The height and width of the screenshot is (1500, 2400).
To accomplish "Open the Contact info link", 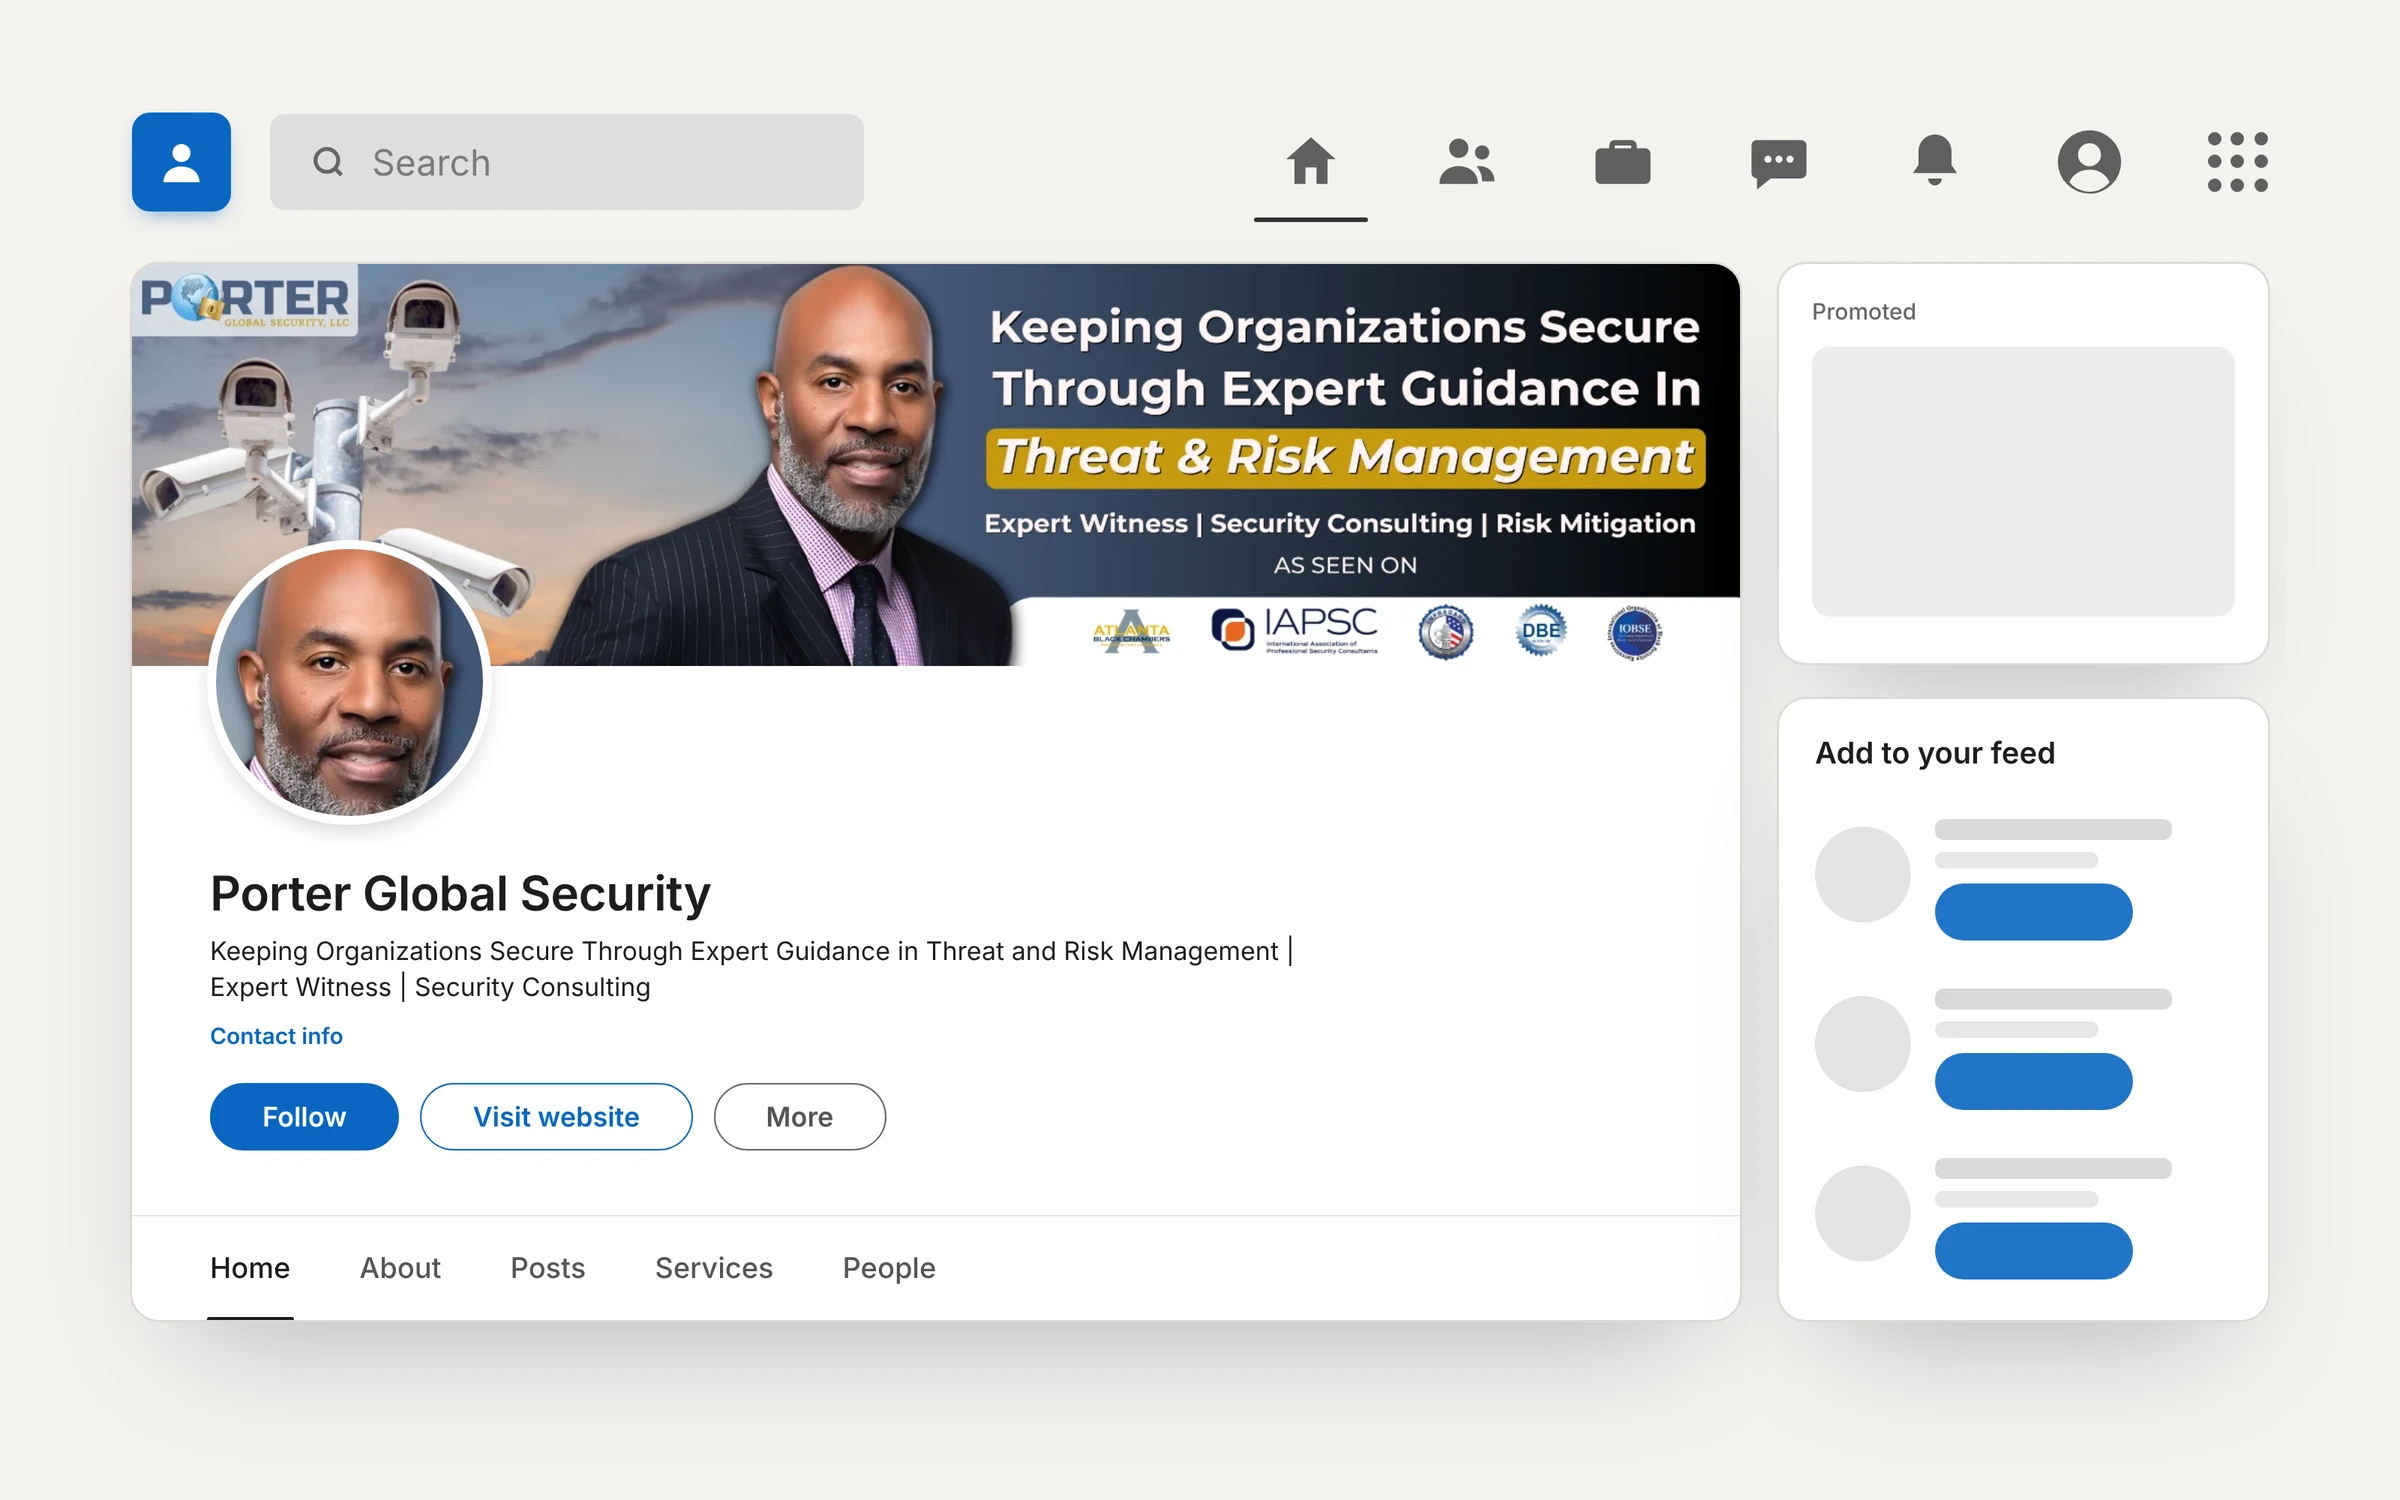I will 276,1036.
